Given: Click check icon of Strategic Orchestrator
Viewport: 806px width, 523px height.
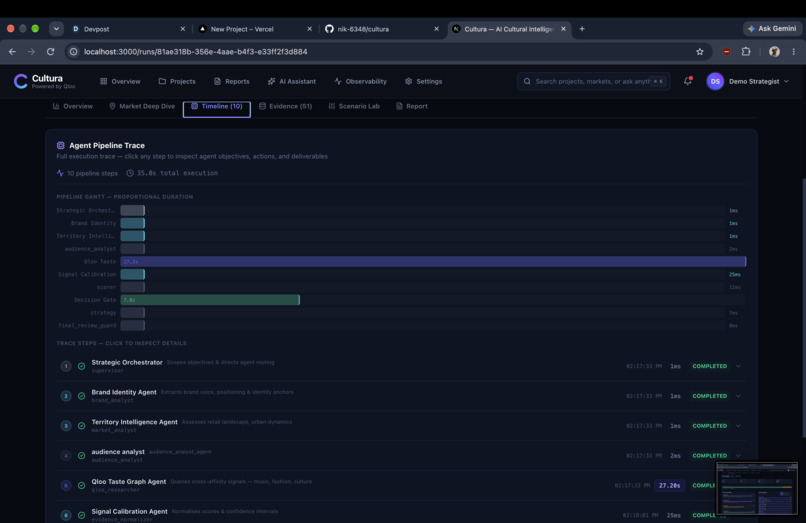Looking at the screenshot, I should tap(81, 366).
